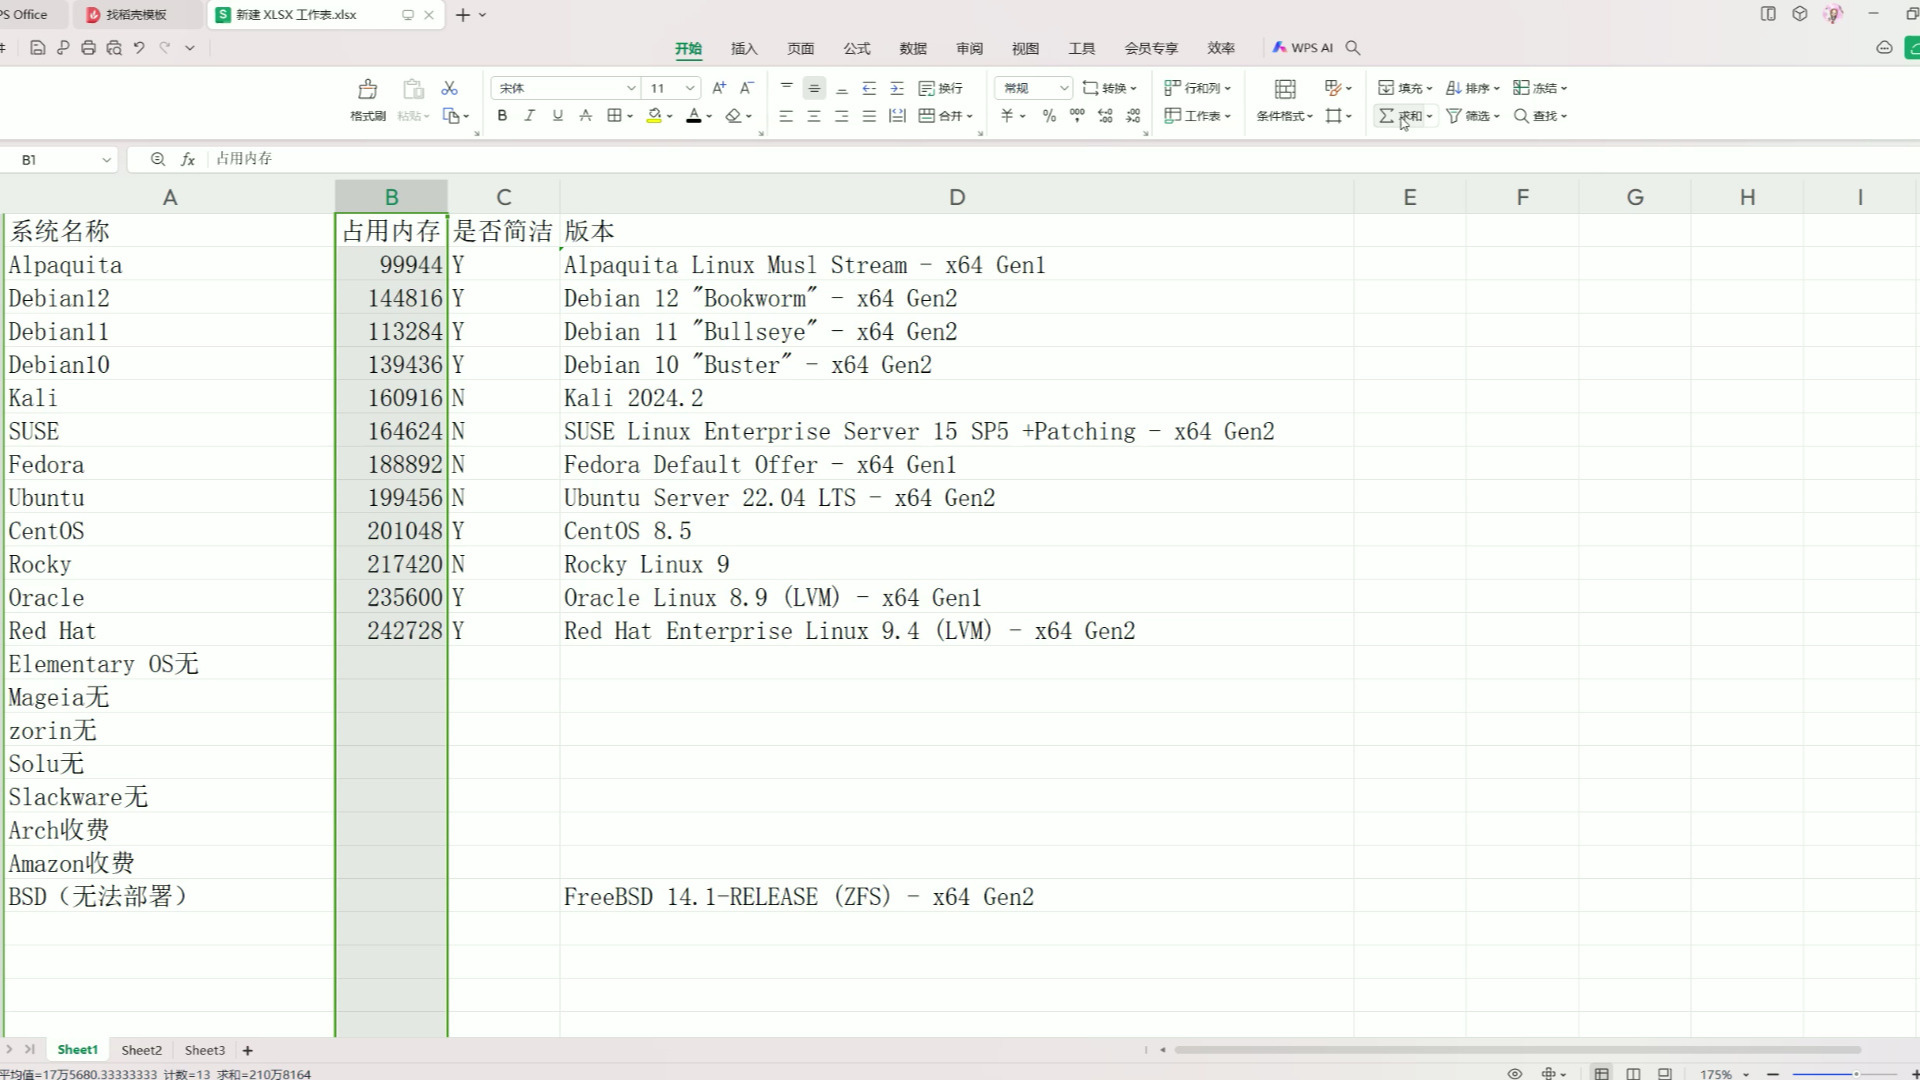
Task: Toggle italic formatting
Action: pos(529,116)
